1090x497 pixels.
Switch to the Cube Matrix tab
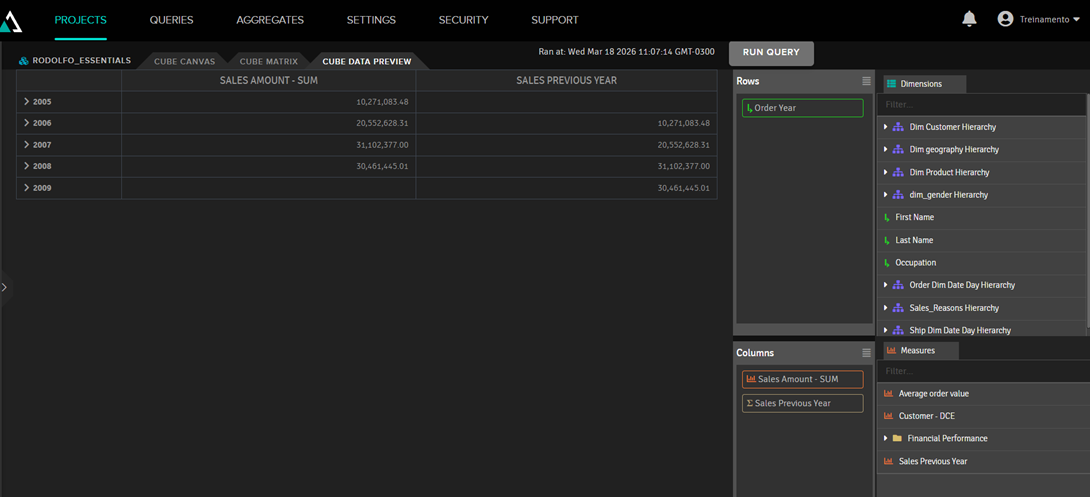(x=268, y=61)
